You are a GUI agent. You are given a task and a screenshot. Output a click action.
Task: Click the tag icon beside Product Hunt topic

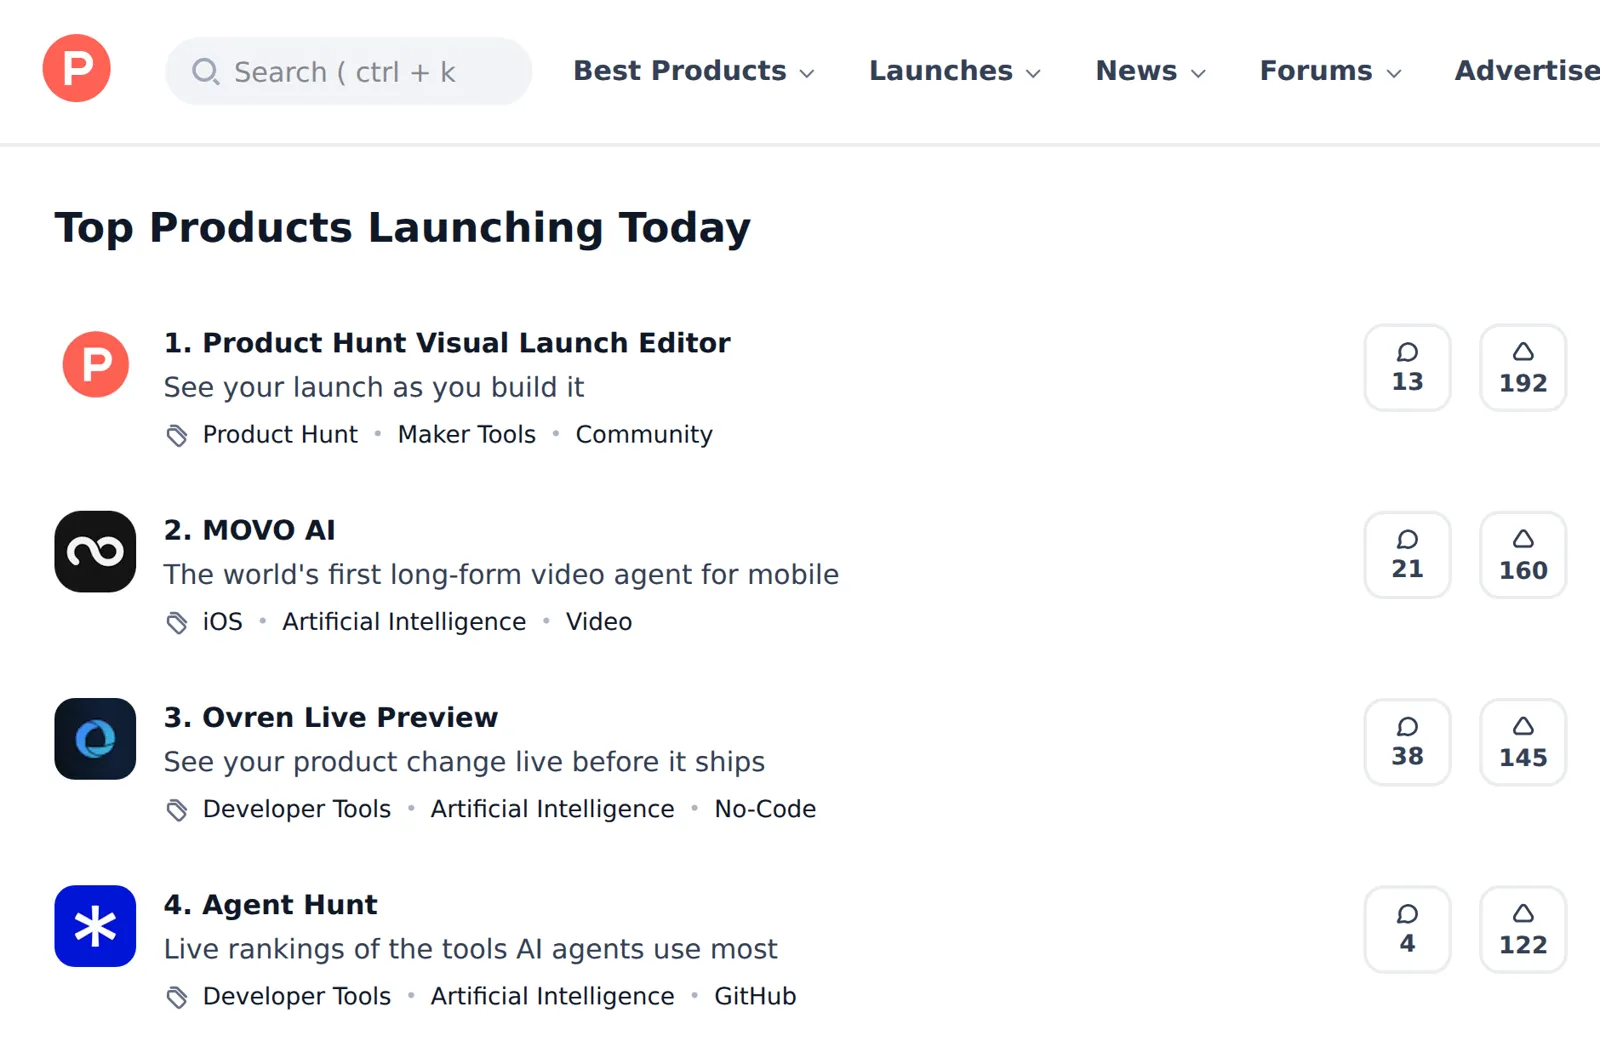[176, 435]
